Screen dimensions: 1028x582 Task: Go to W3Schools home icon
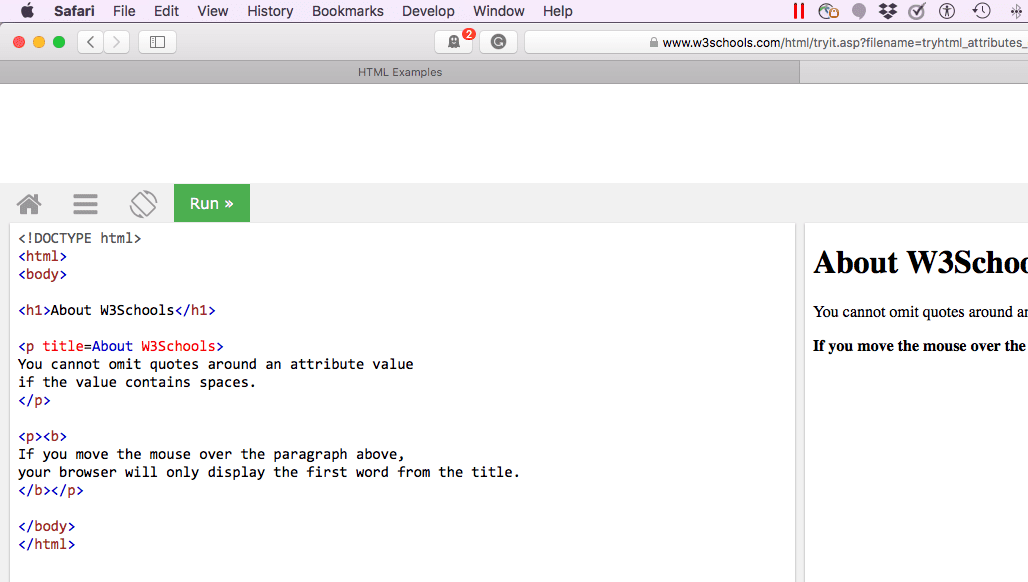(x=29, y=204)
